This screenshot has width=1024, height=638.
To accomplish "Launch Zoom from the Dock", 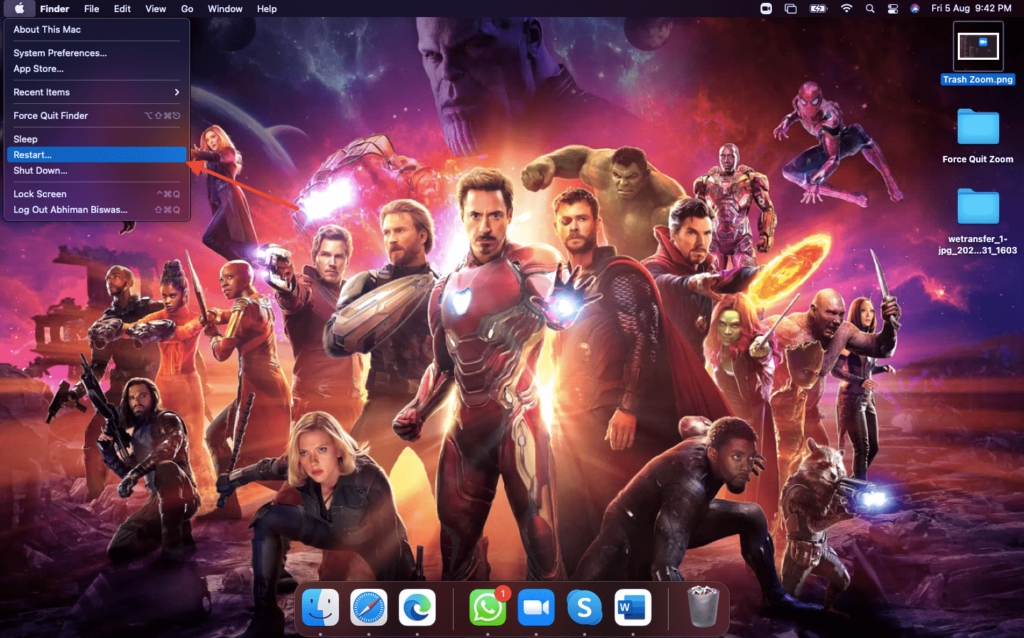I will (x=536, y=607).
